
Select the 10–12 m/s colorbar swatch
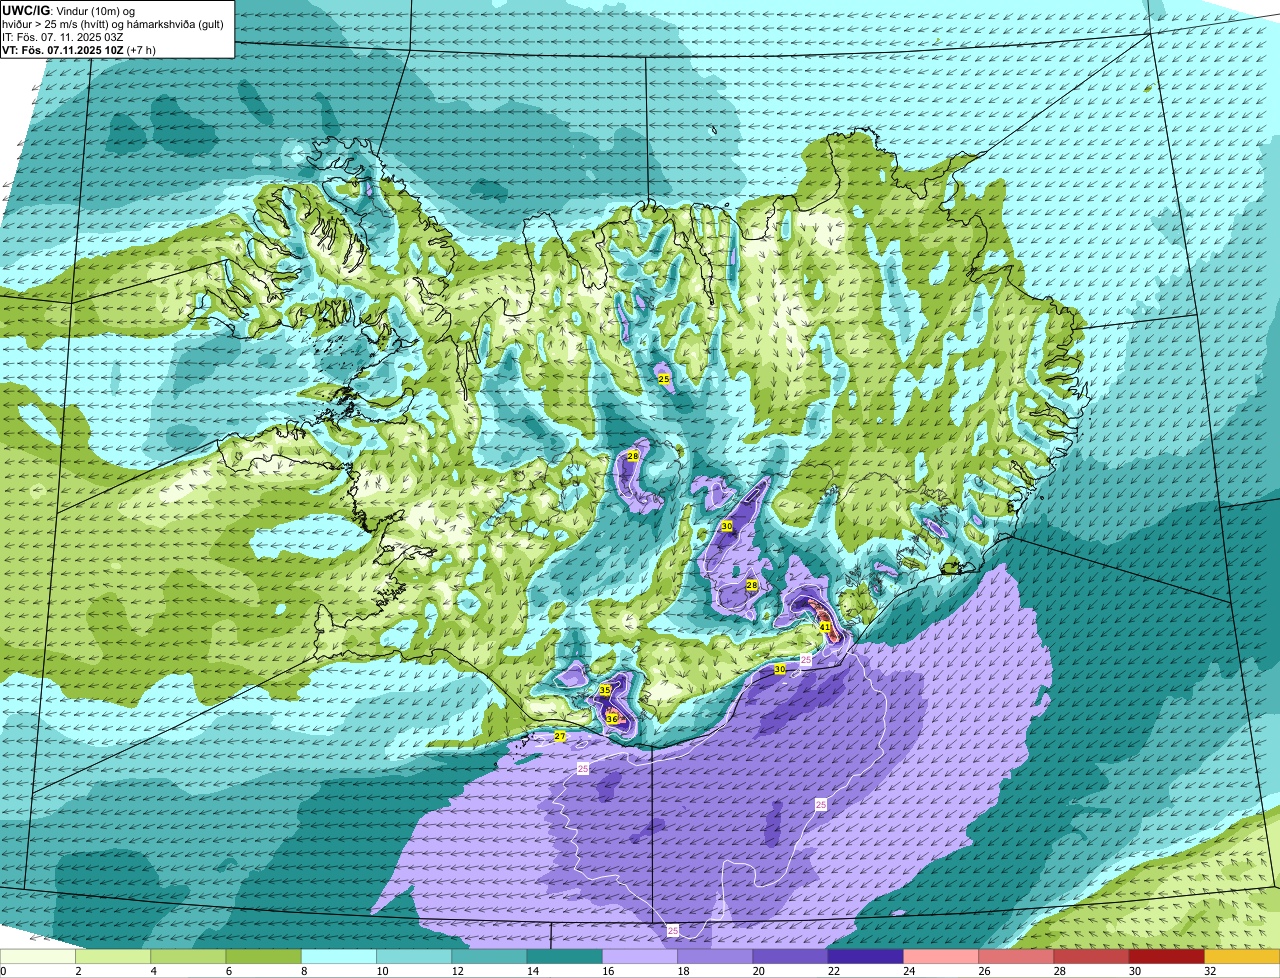coord(414,957)
